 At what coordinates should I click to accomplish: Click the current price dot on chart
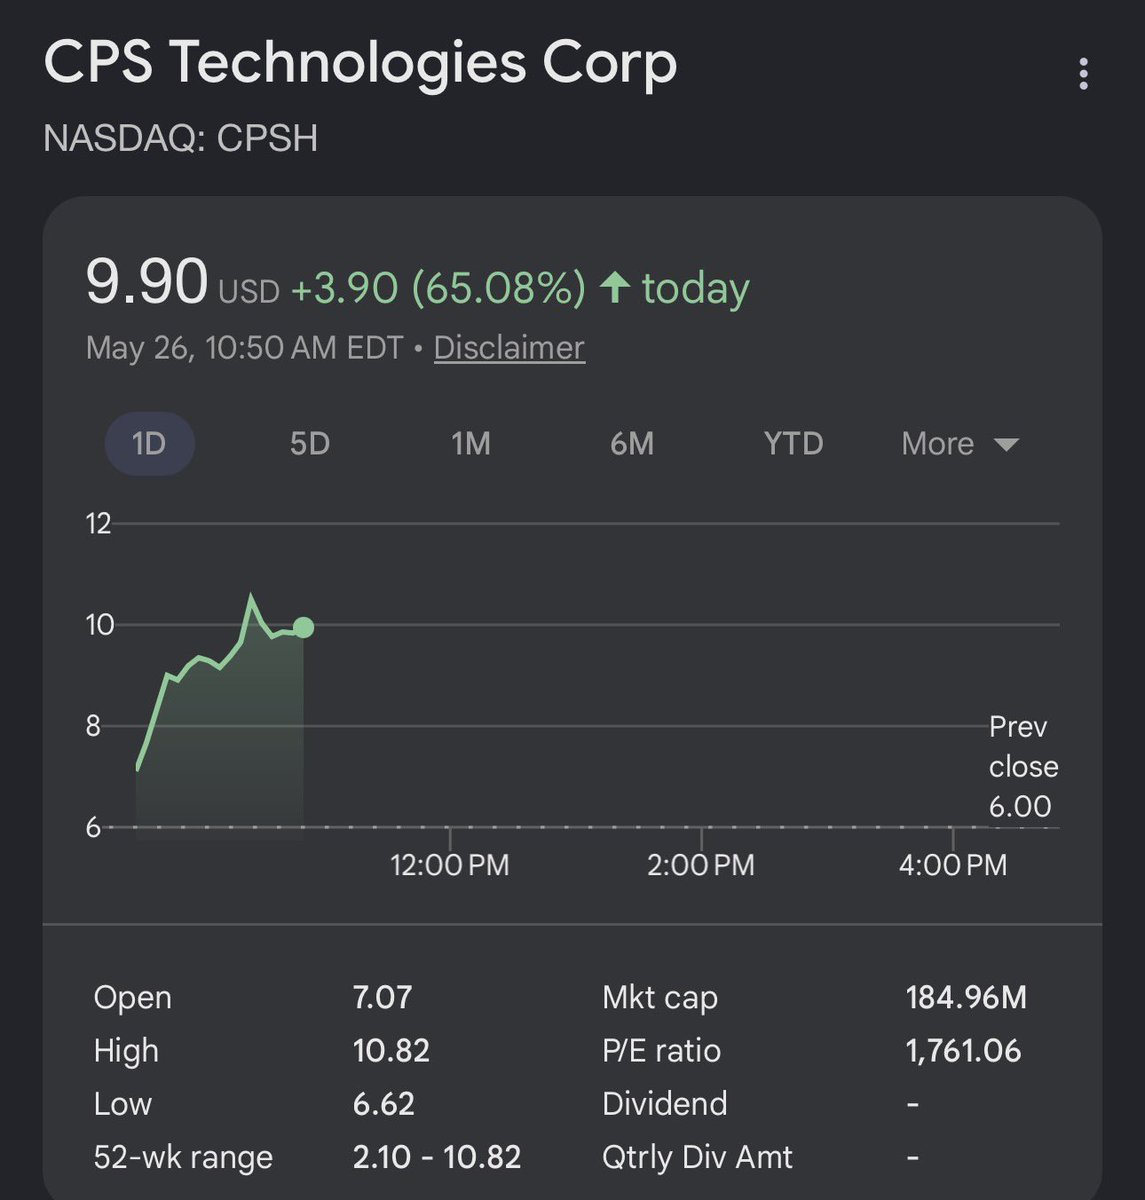pyautogui.click(x=304, y=627)
